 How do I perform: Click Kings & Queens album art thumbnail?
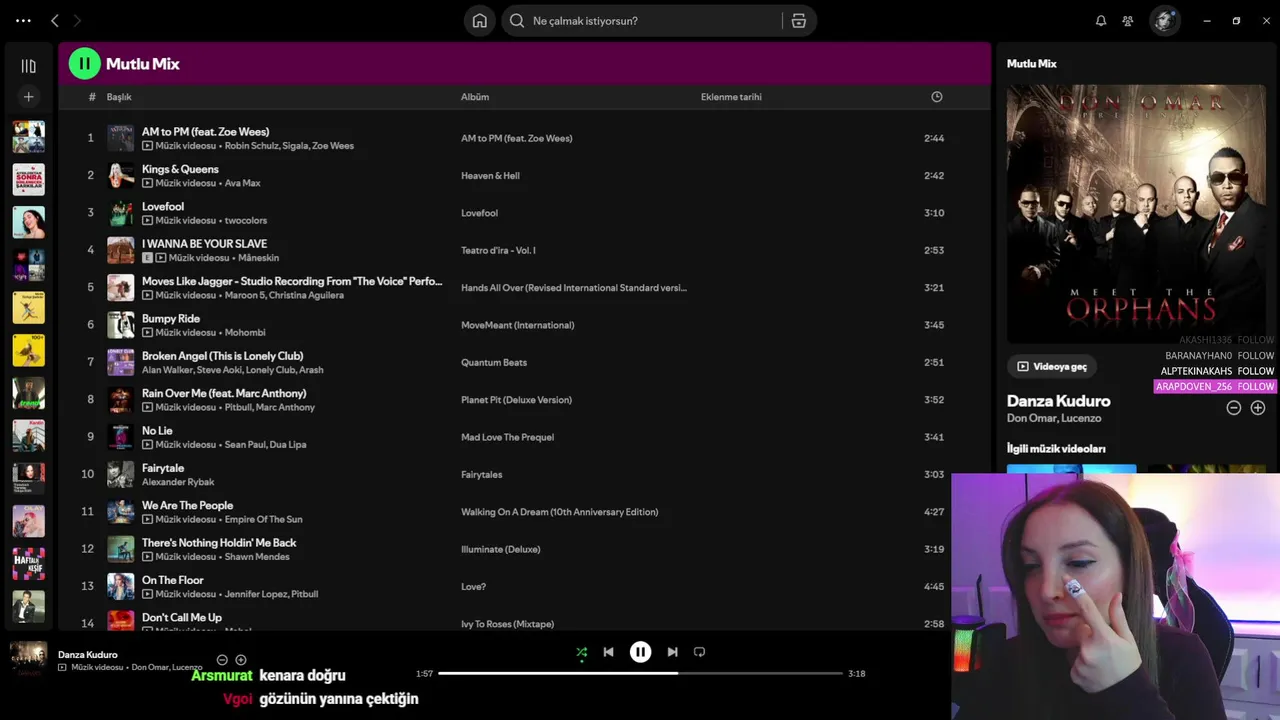point(120,175)
